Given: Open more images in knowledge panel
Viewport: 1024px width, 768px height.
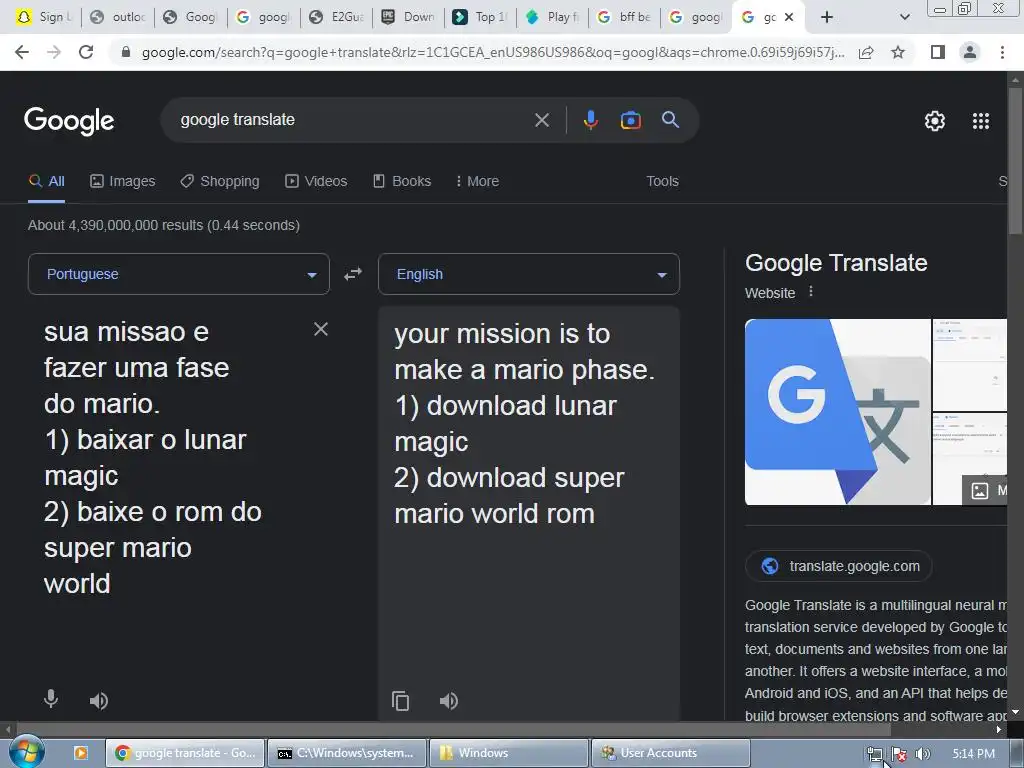Looking at the screenshot, I should click(x=985, y=490).
